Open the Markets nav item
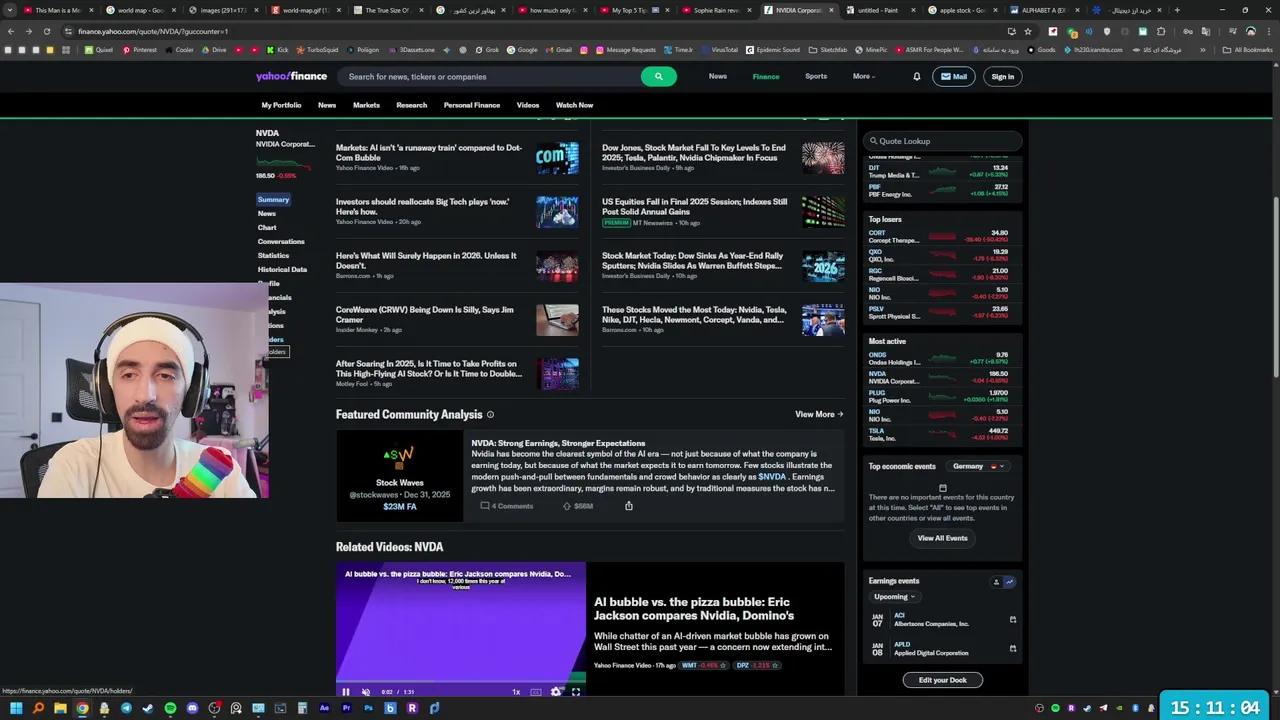 (366, 105)
